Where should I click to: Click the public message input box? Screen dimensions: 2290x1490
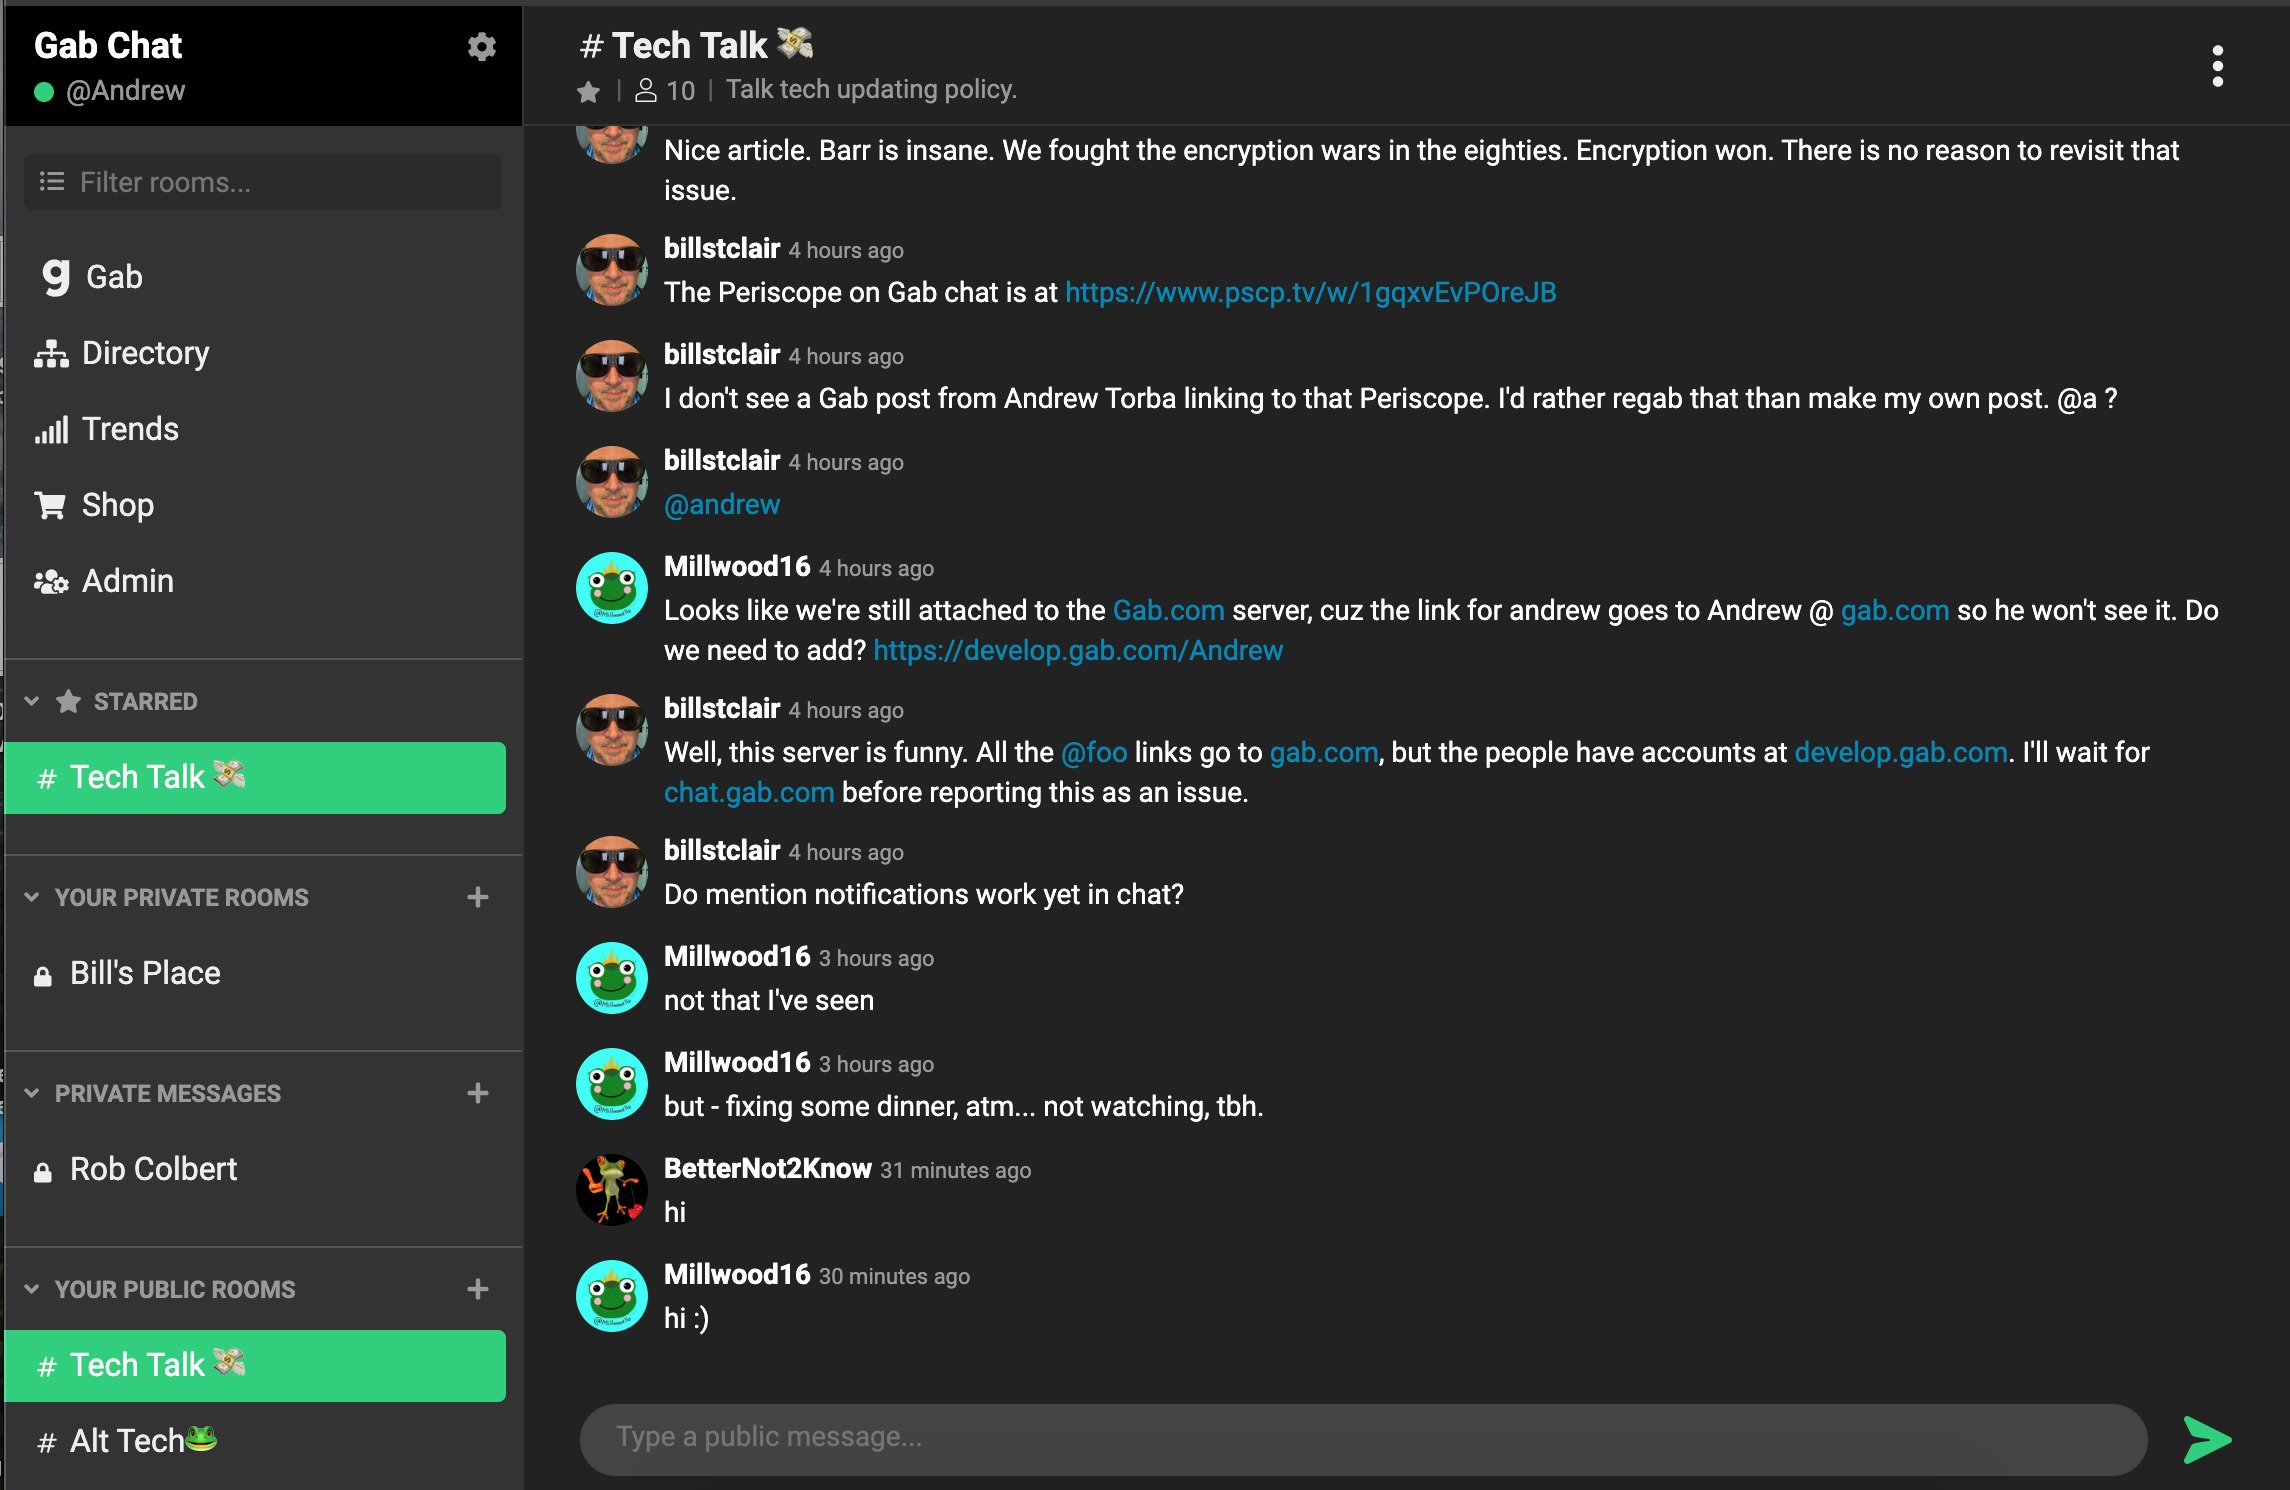(x=1364, y=1439)
